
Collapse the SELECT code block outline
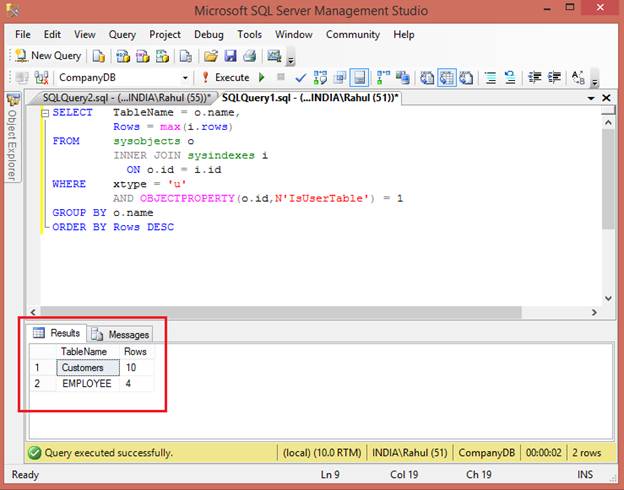coord(45,114)
